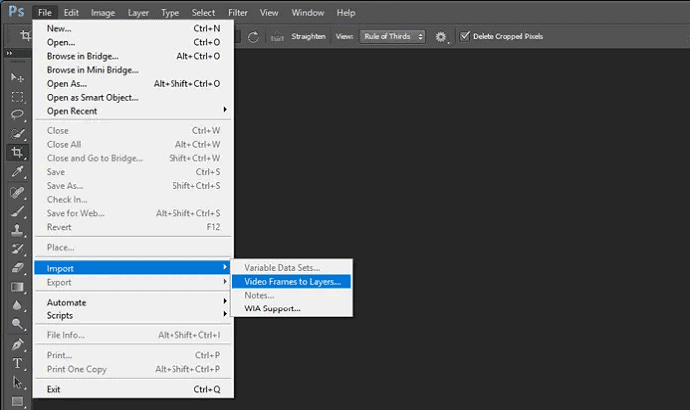
Task: Open crop settings gear options
Action: 441,36
